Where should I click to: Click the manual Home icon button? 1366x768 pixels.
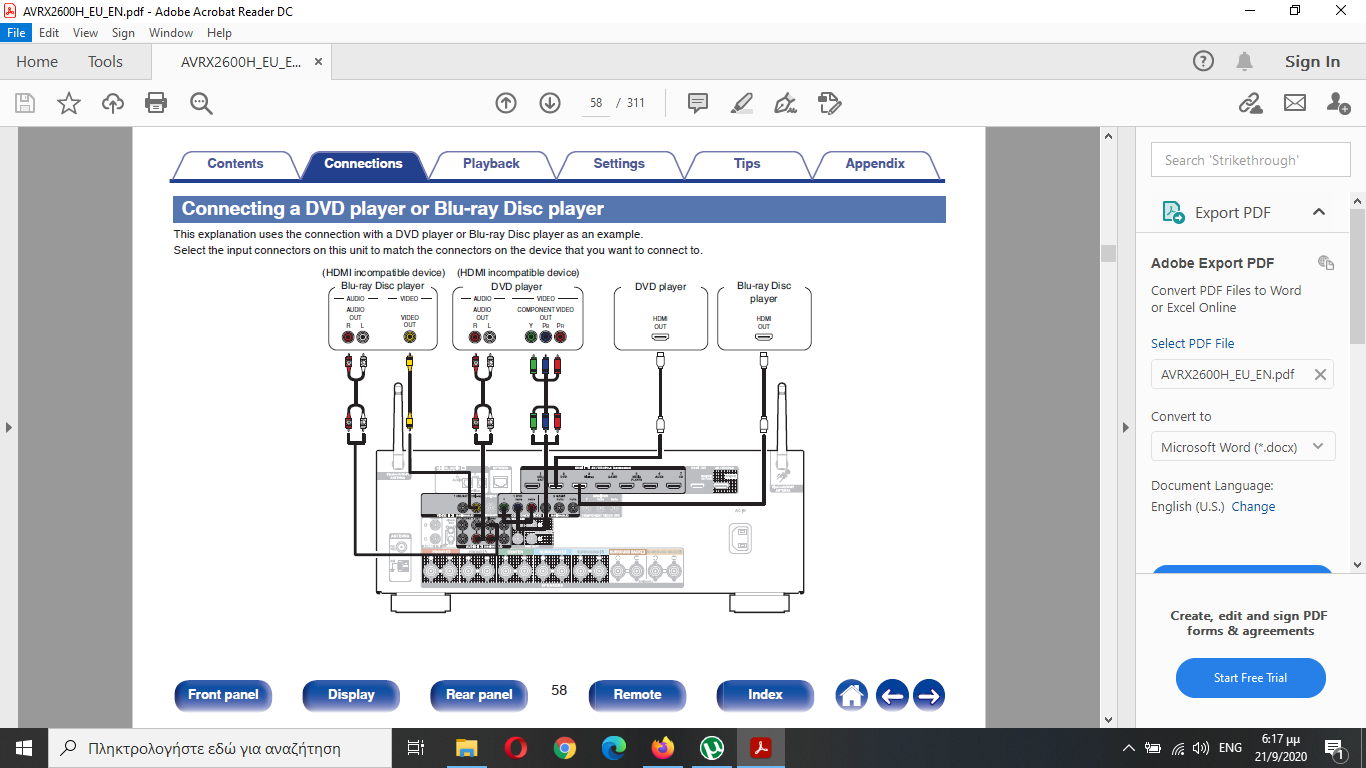click(x=851, y=695)
